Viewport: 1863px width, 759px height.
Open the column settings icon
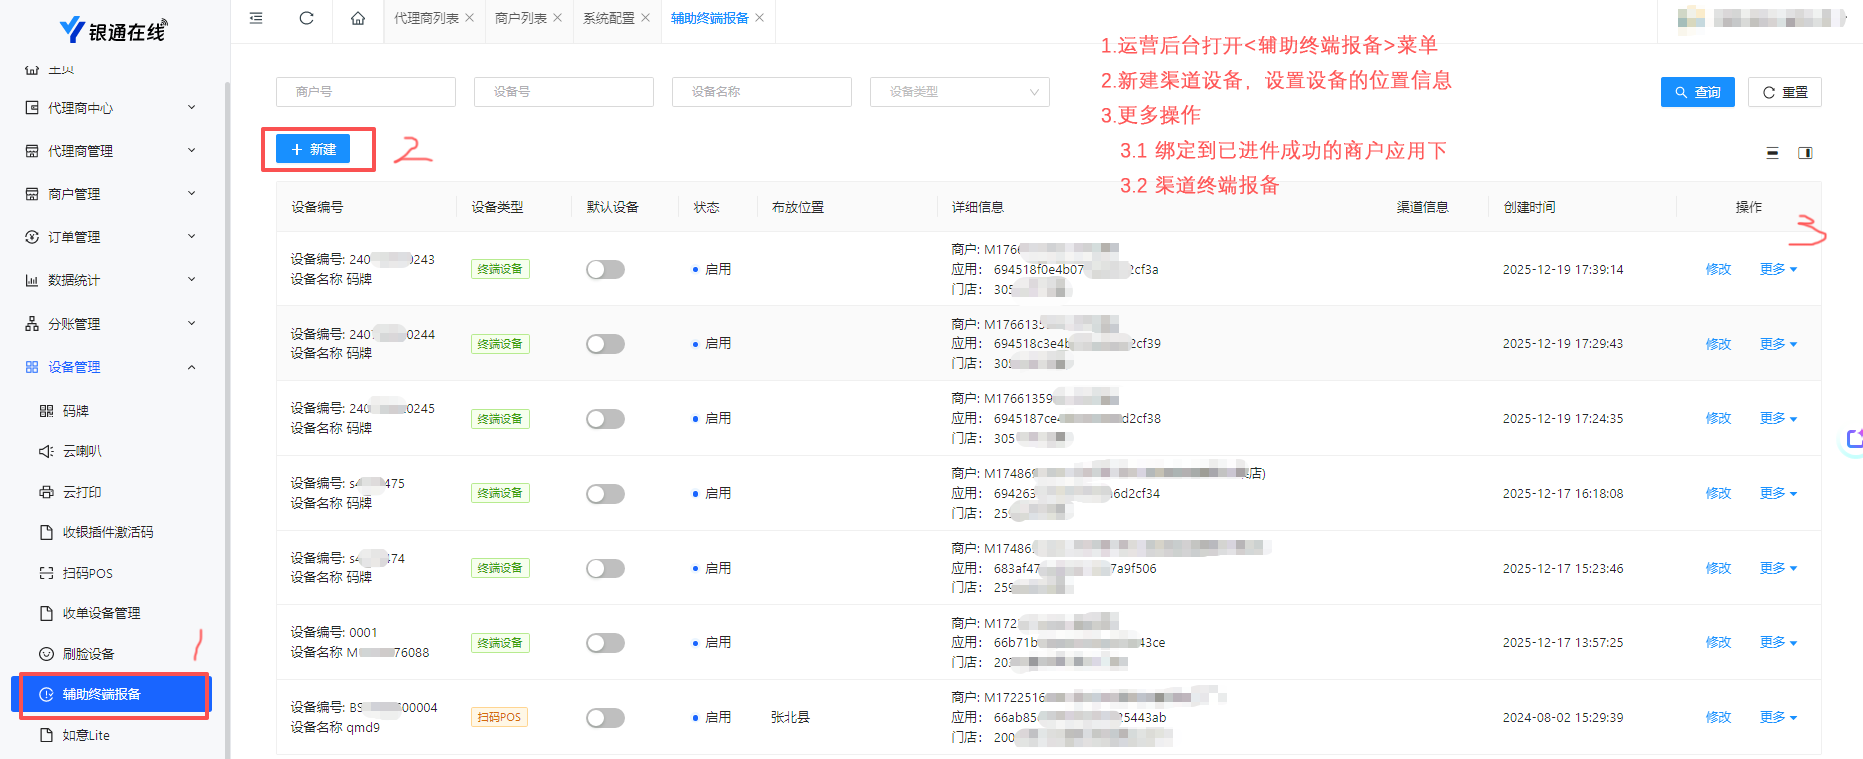(1805, 153)
